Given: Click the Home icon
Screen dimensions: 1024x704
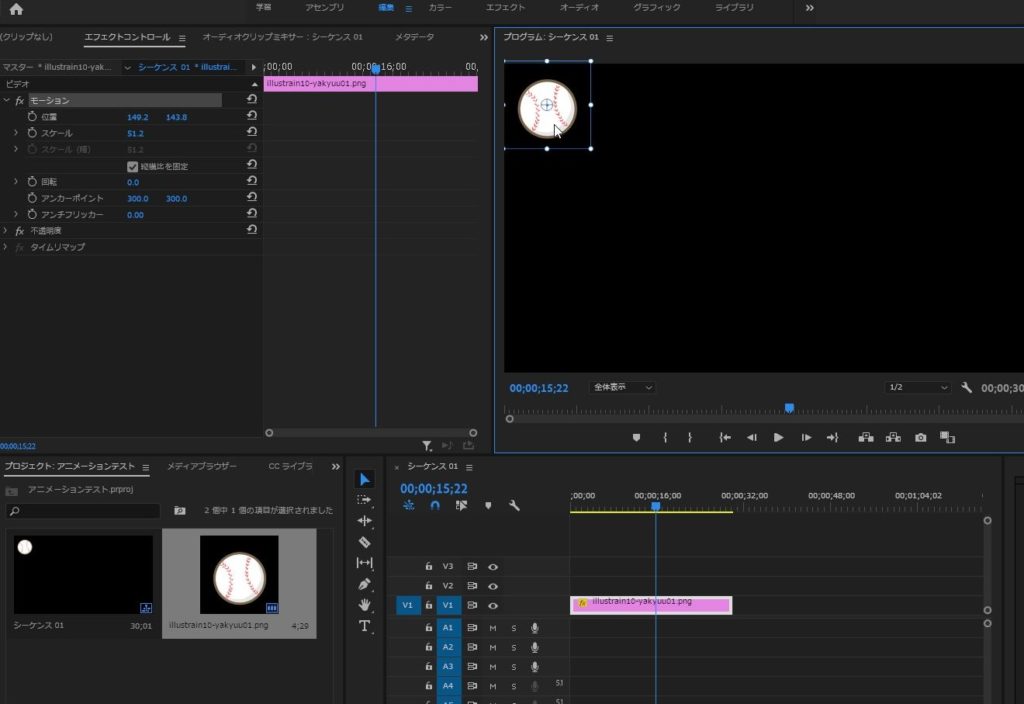Looking at the screenshot, I should (15, 9).
